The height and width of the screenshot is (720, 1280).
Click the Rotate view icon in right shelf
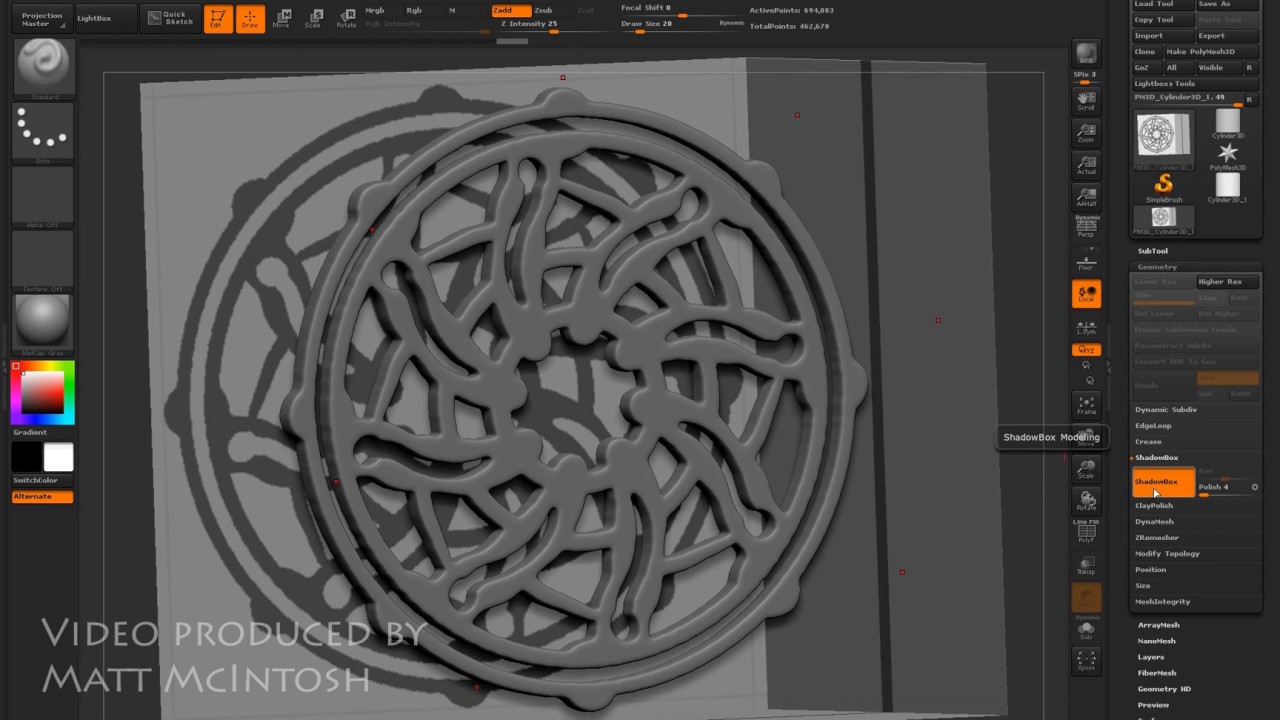click(x=1086, y=501)
